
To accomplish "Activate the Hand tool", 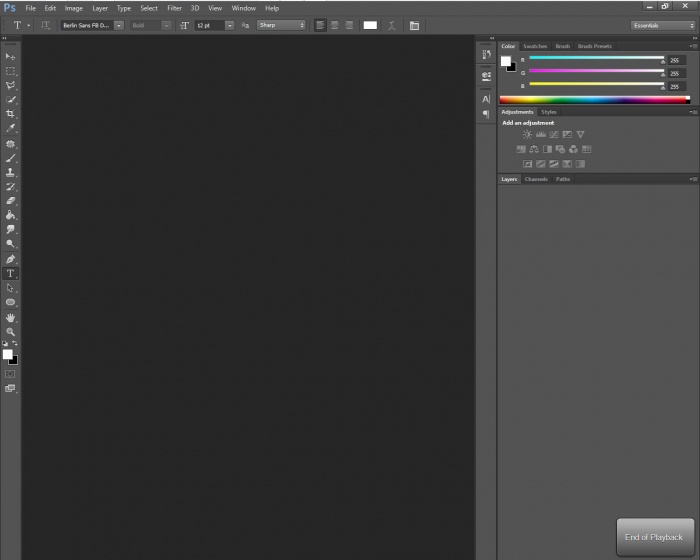I will click(x=11, y=317).
